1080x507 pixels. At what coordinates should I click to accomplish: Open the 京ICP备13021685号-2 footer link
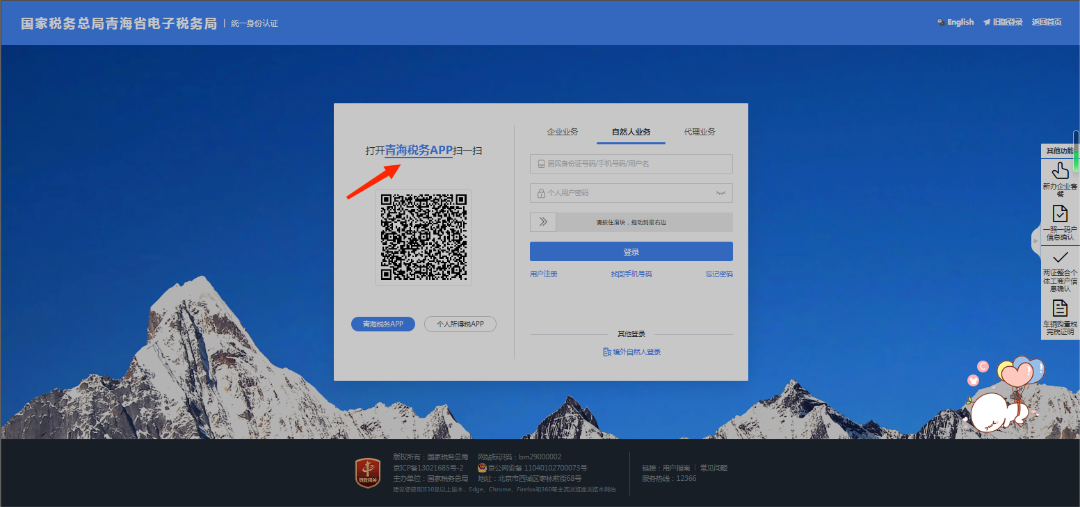(x=428, y=468)
